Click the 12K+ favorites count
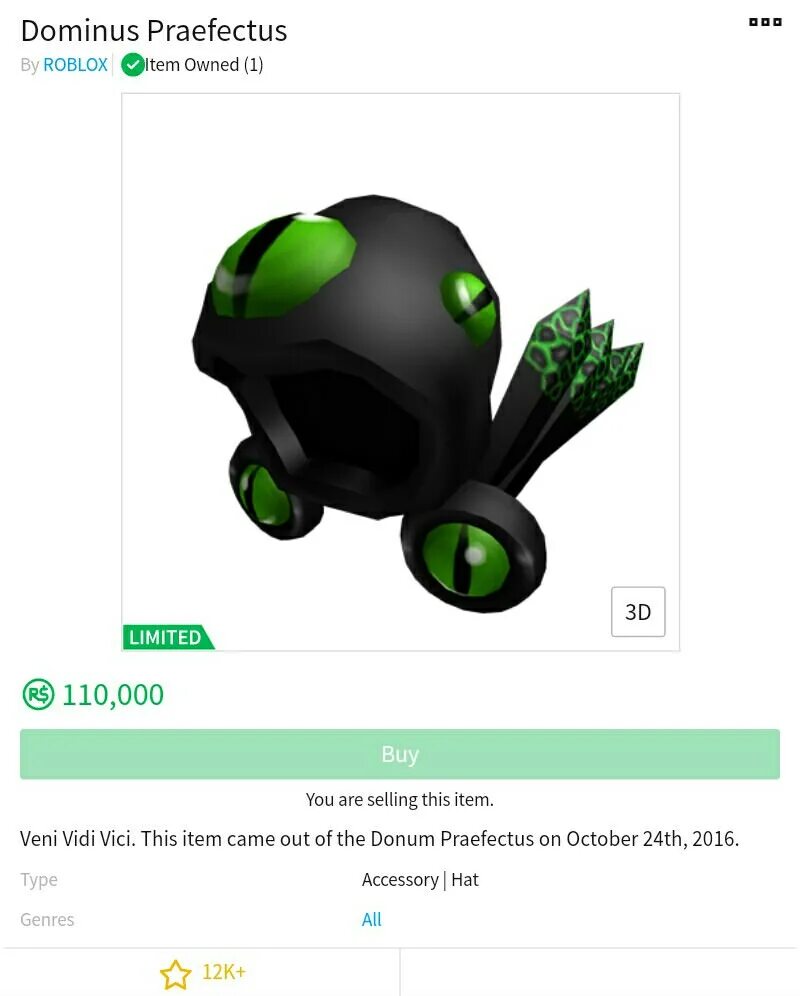Image resolution: width=800 pixels, height=996 pixels. (x=224, y=972)
